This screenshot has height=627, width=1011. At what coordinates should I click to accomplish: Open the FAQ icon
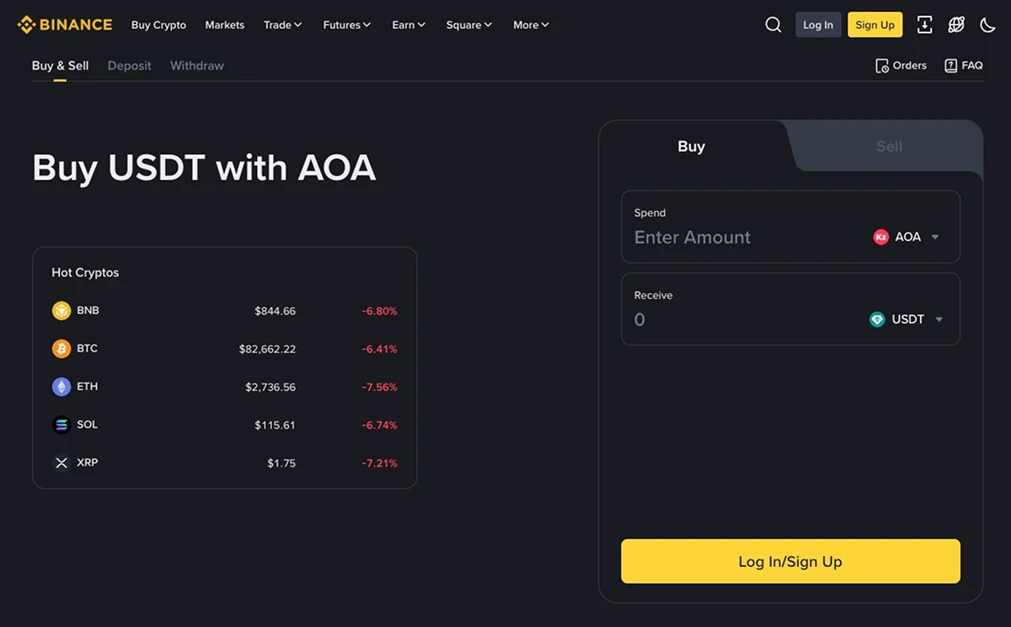[950, 64]
